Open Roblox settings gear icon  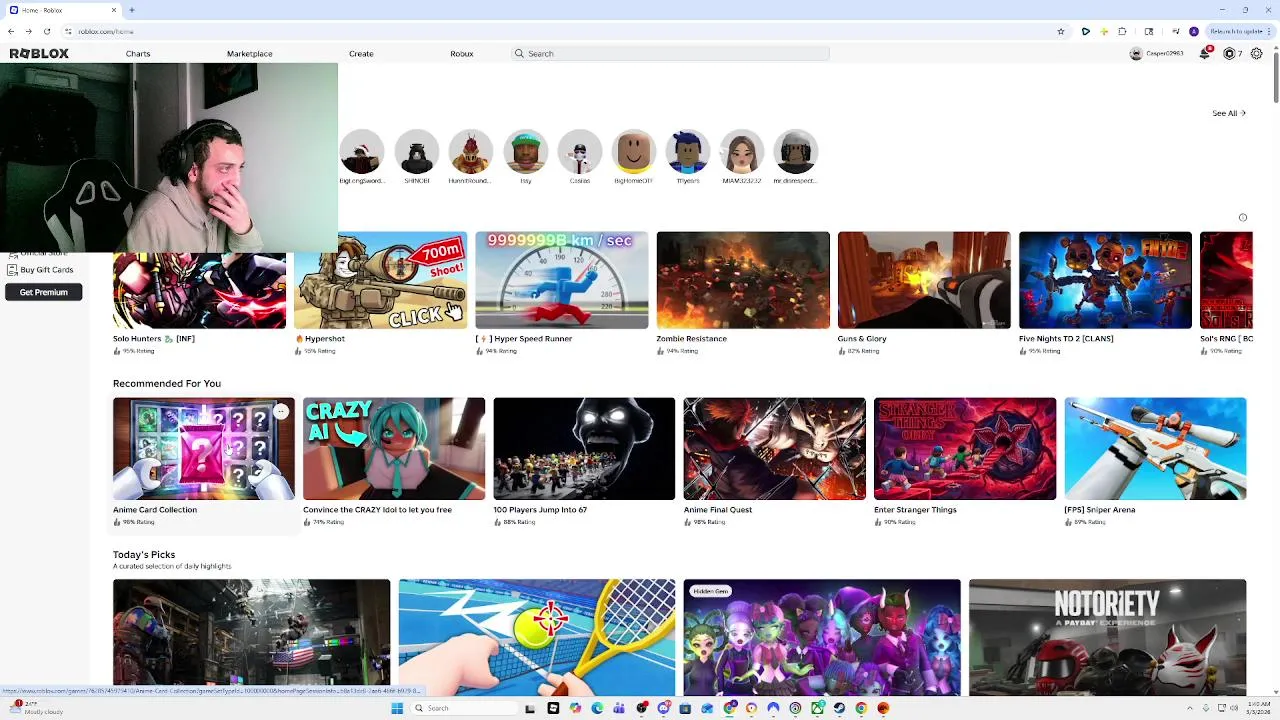click(x=1257, y=53)
